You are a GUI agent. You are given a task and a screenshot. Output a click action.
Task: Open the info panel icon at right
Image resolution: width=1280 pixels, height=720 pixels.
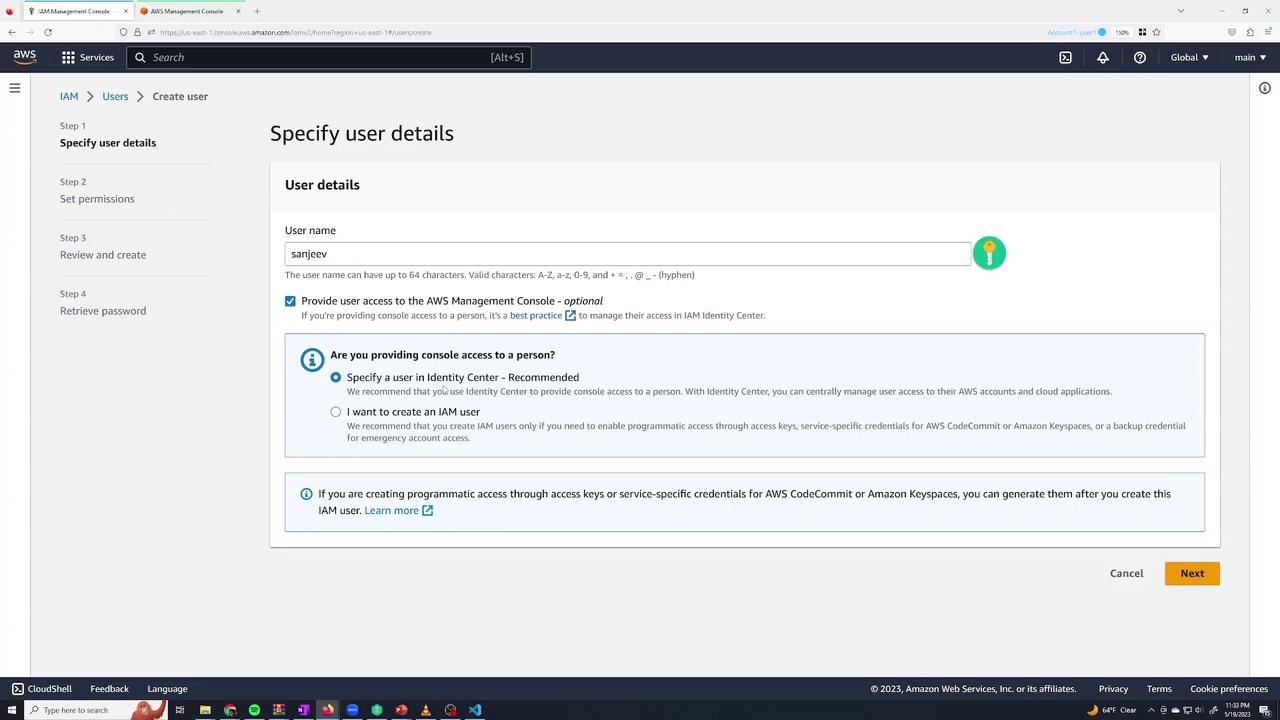(x=1265, y=89)
